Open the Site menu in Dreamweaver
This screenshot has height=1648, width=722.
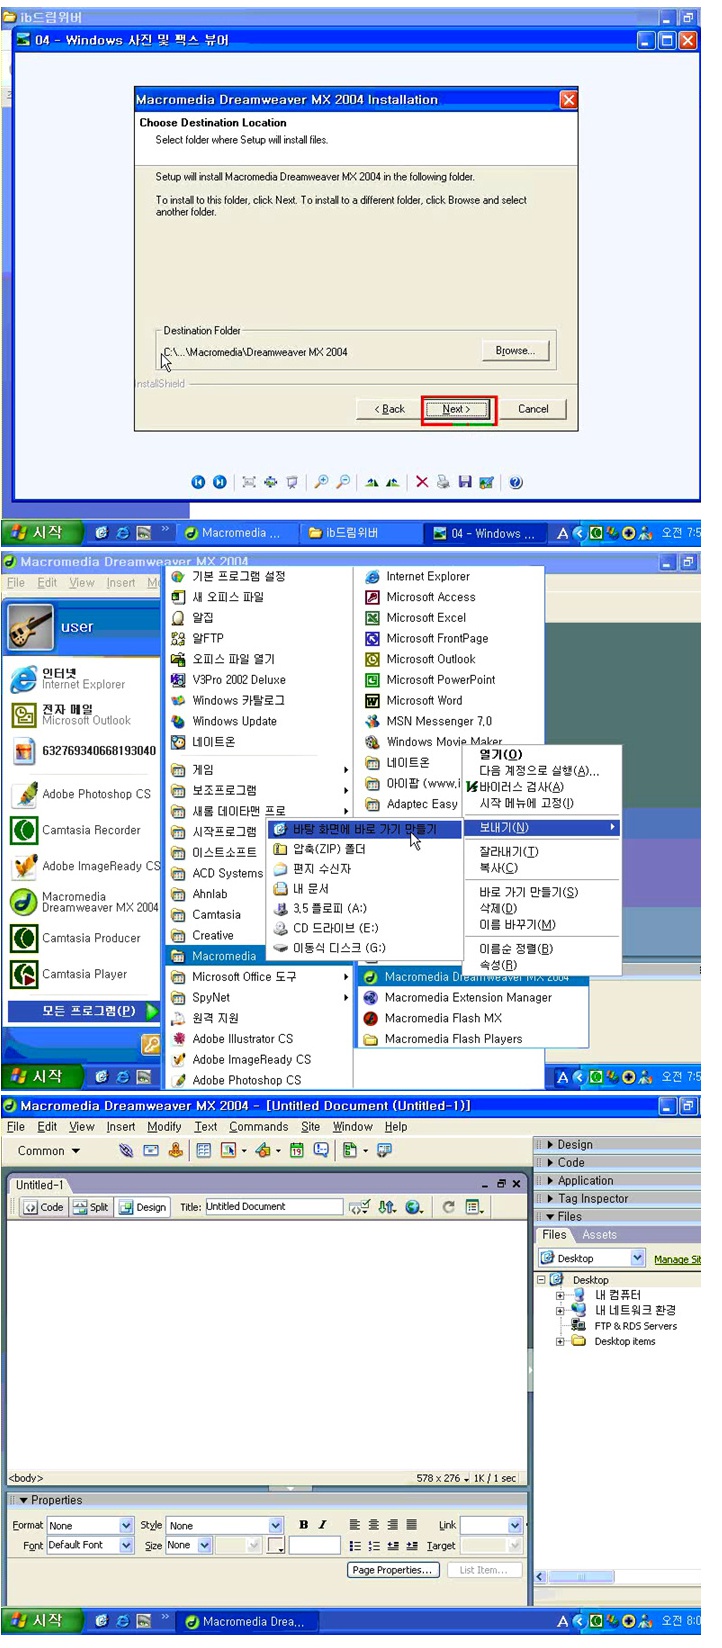tap(311, 1126)
